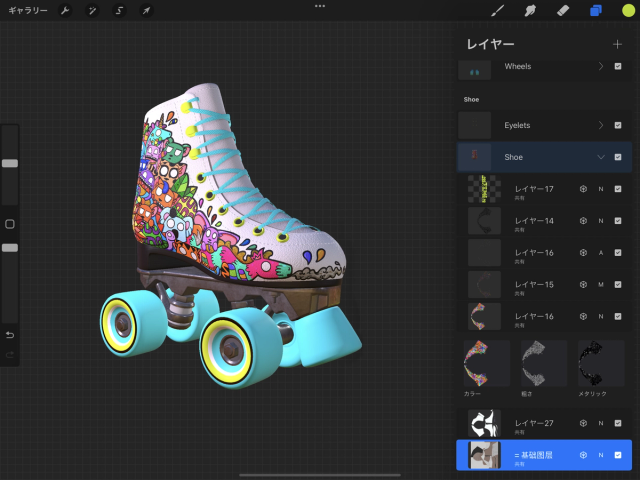
Task: Close the Layers panel via layers icon
Action: click(x=595, y=10)
